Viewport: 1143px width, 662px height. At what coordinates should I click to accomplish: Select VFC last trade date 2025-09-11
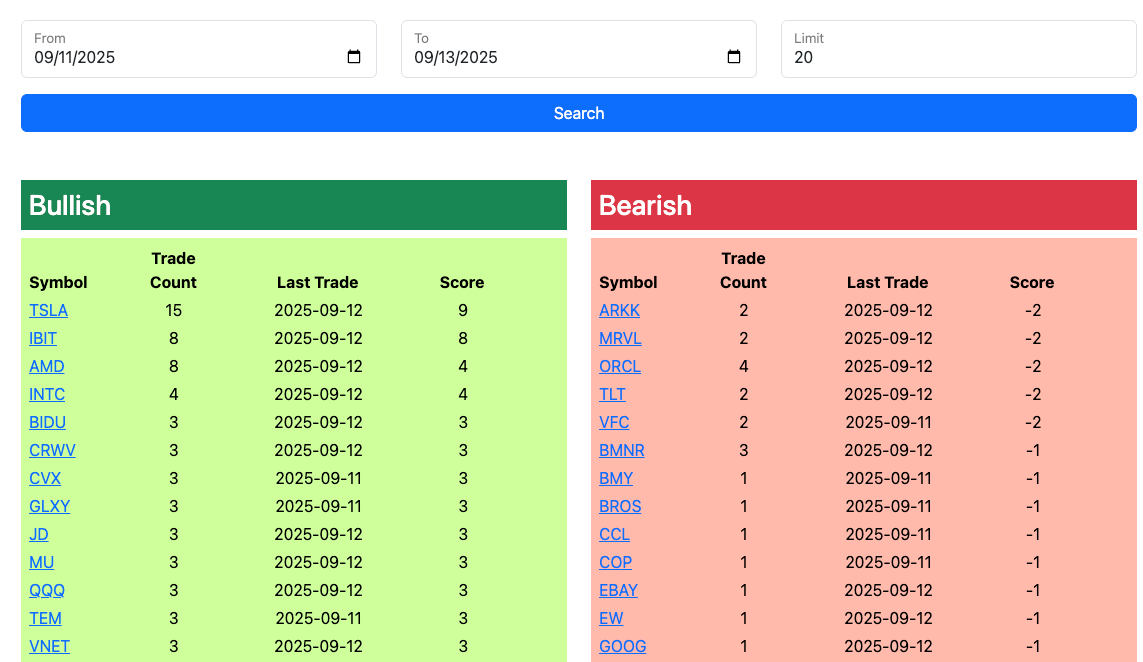click(889, 423)
